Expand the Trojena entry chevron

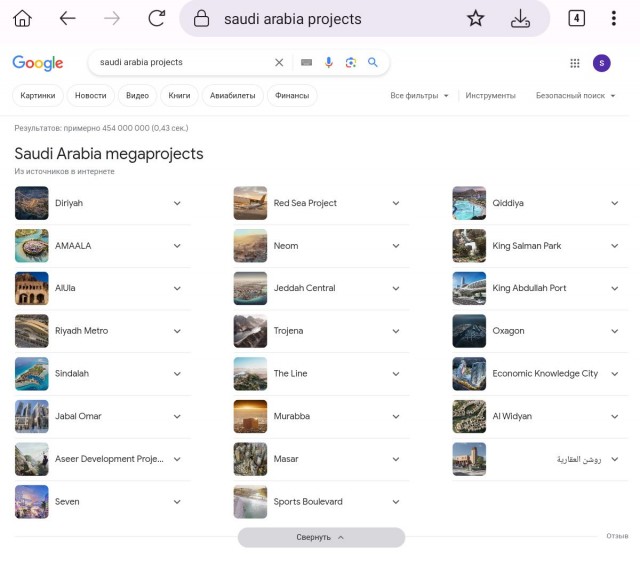(x=396, y=331)
